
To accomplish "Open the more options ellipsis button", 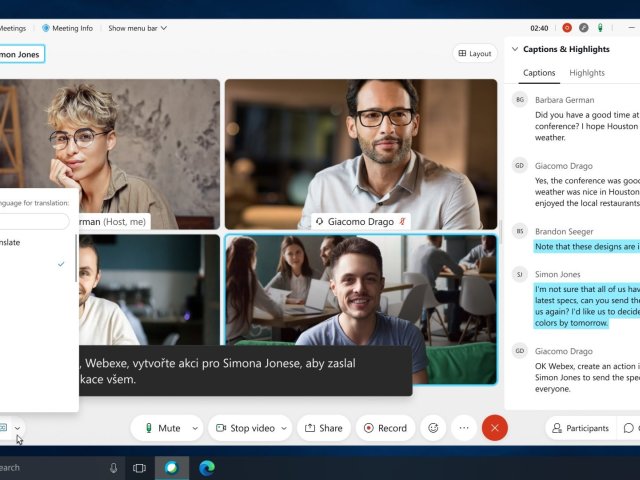I will tap(464, 428).
